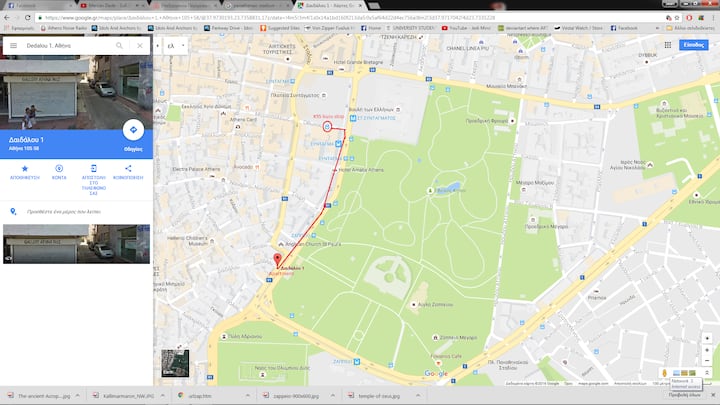Clear the search with the X icon
Viewport: 720px width, 405px height.
(x=138, y=46)
